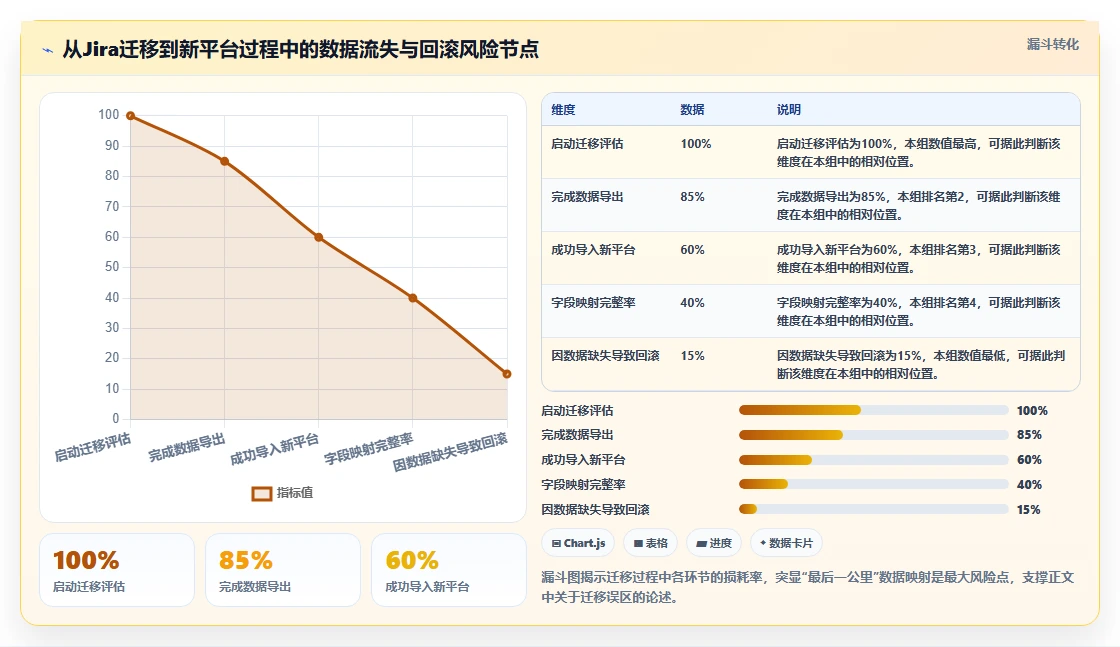Click the 漏斗转化 tag in header
1120x647 pixels.
(1052, 44)
